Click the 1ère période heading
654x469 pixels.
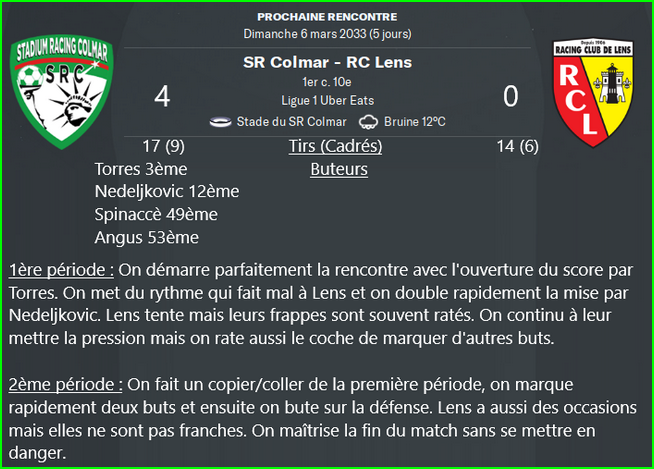(x=61, y=270)
